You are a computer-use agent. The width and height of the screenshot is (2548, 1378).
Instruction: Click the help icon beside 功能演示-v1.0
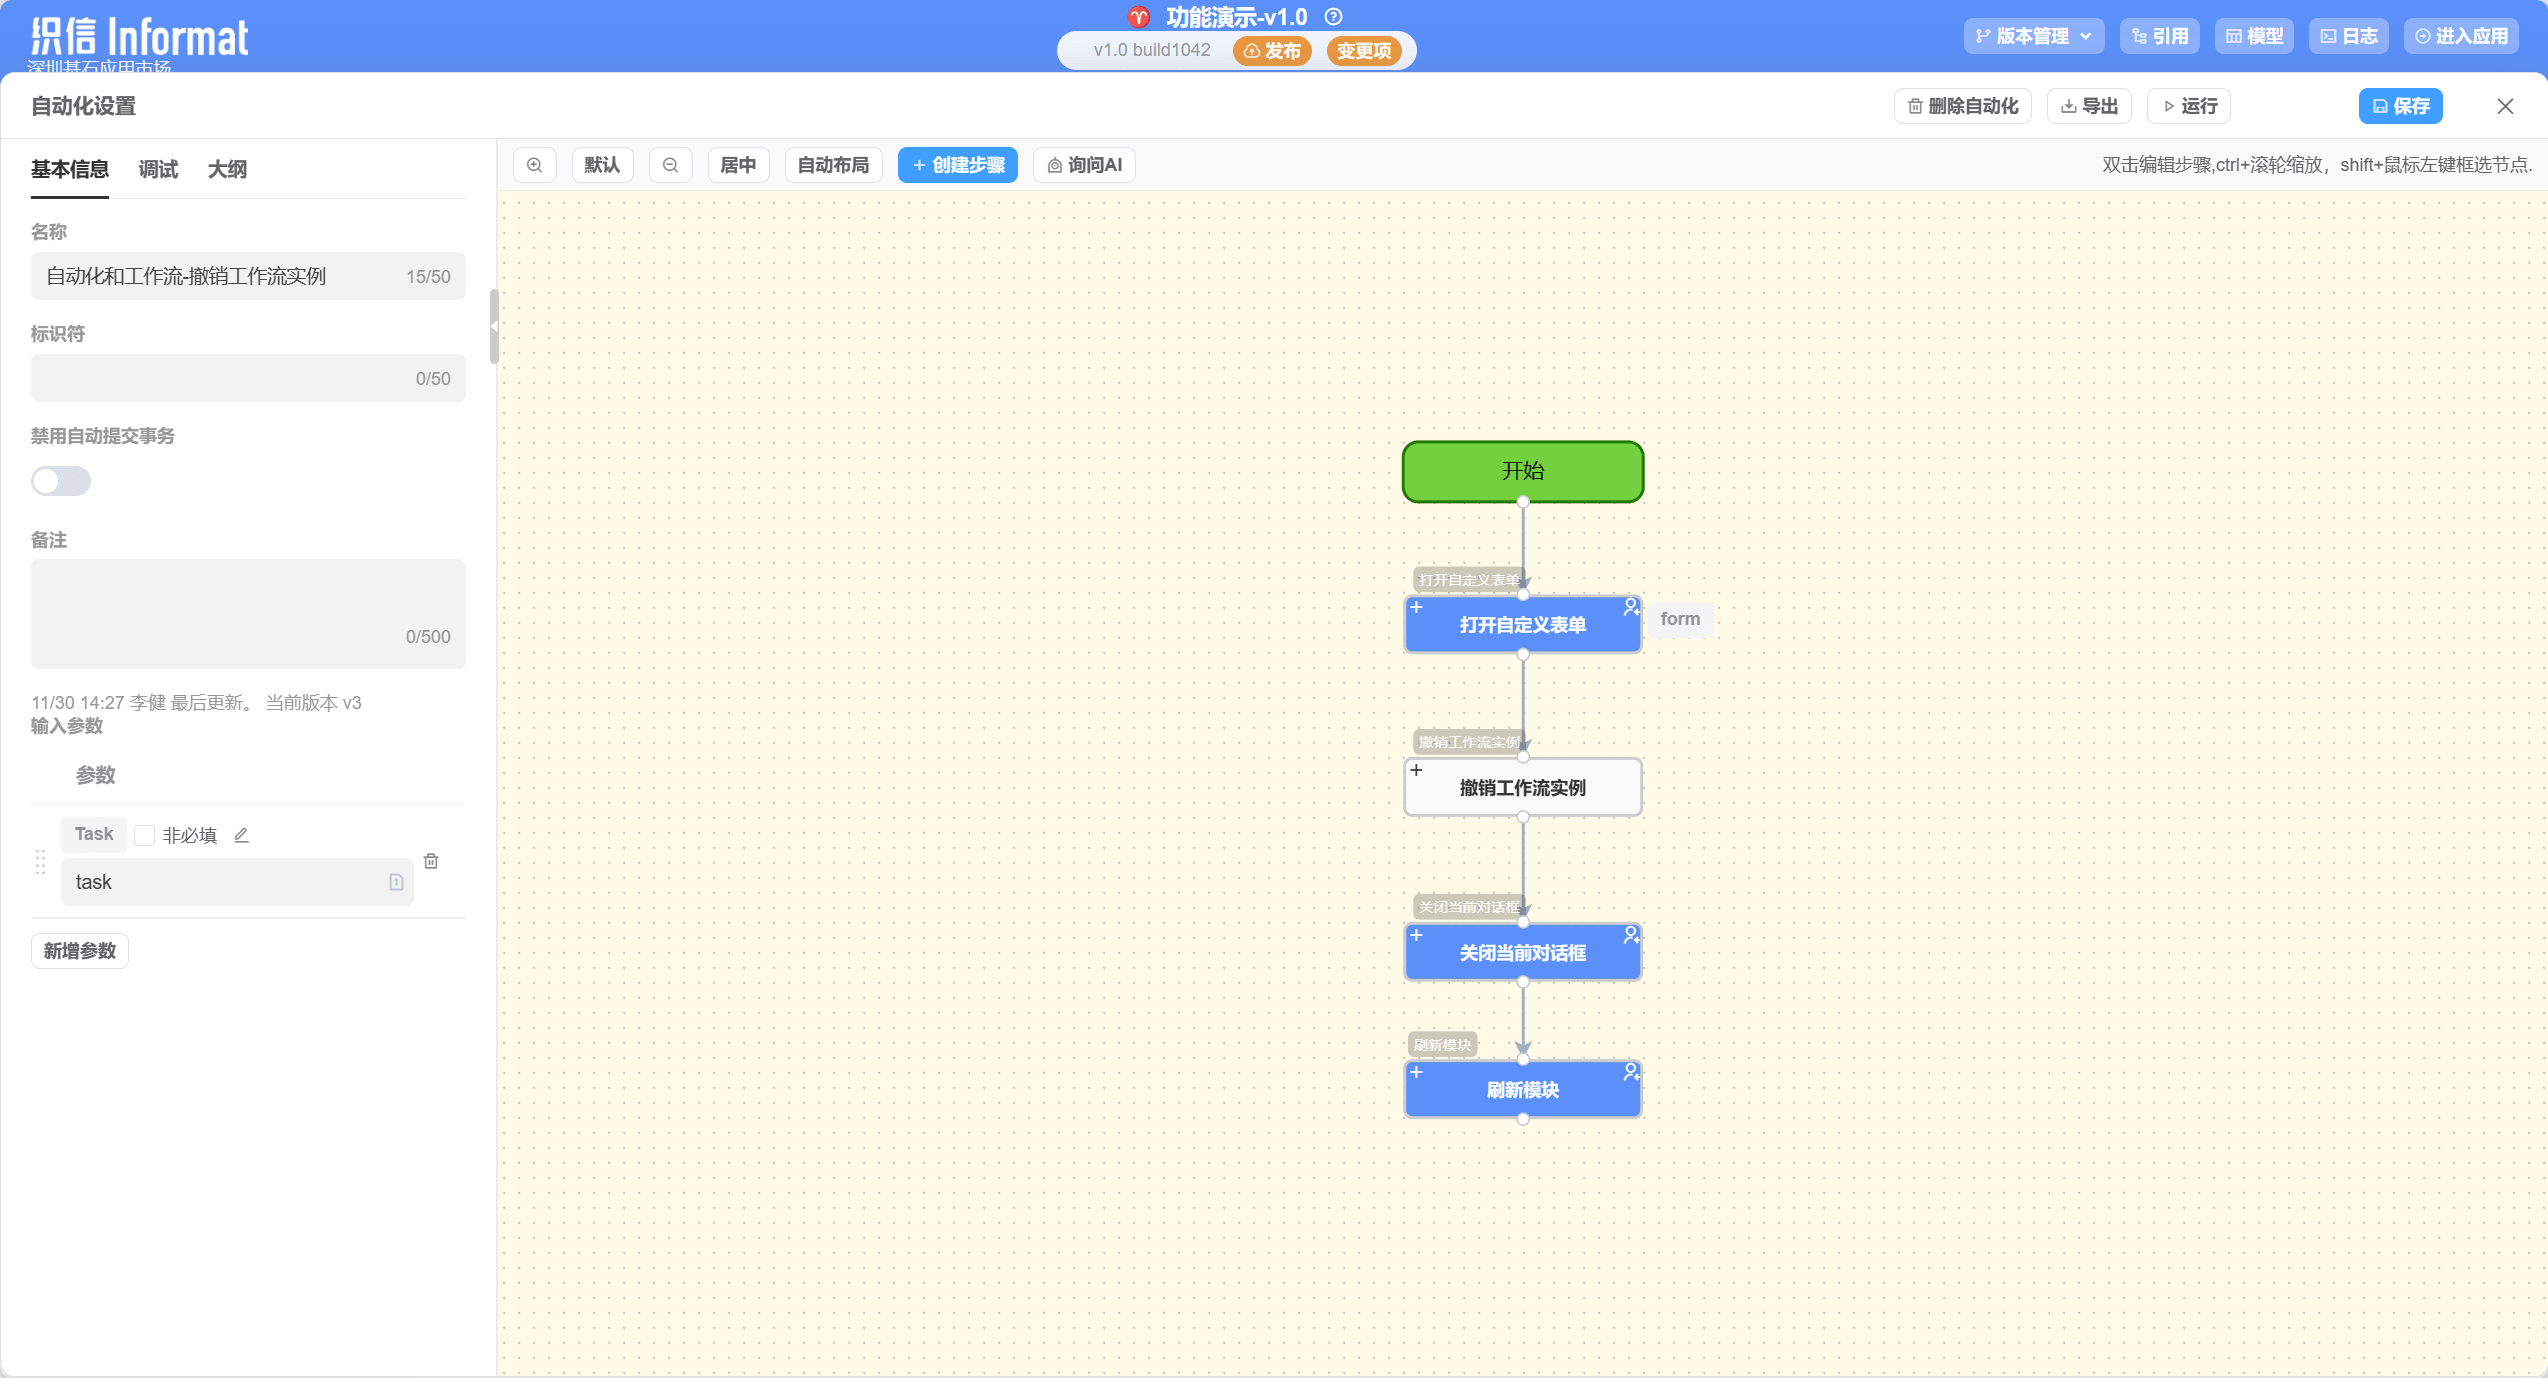click(1333, 17)
